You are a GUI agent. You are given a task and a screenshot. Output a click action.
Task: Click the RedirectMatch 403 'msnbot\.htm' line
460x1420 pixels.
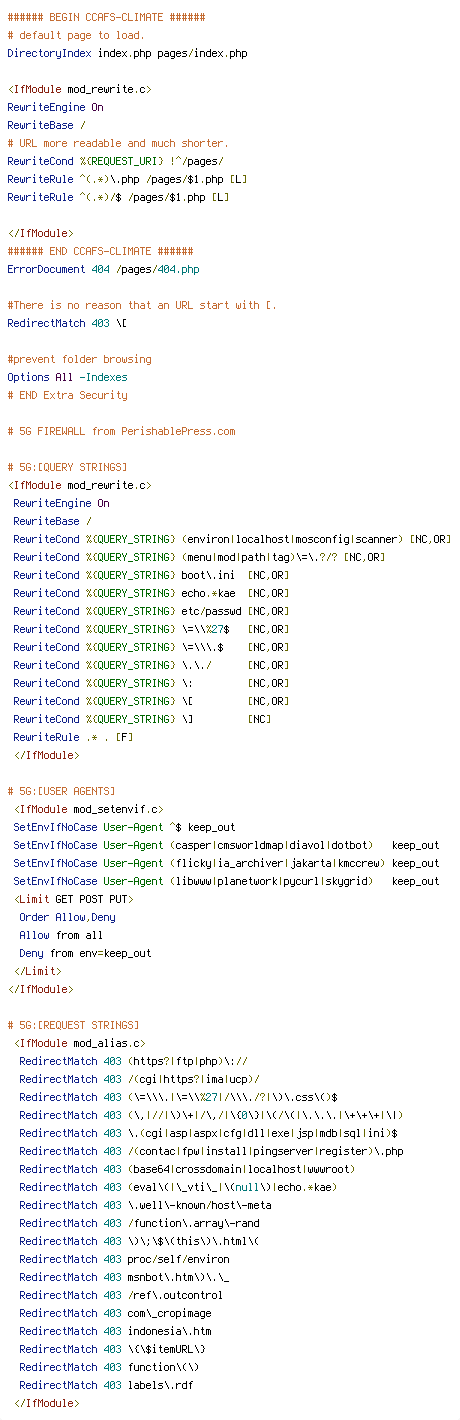tap(124, 1277)
